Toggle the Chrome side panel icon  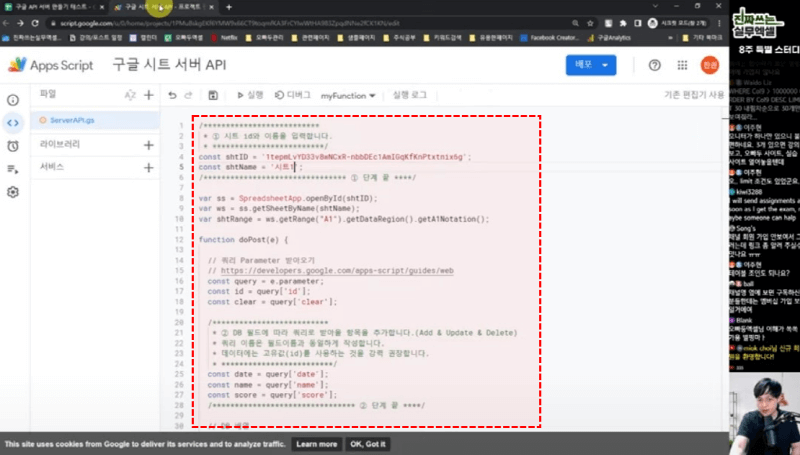638,23
